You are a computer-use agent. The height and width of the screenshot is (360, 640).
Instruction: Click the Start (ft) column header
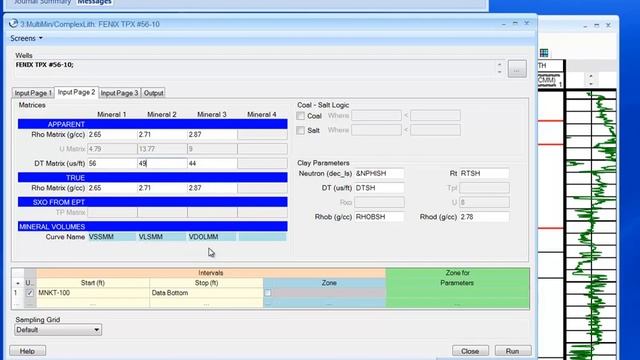click(93, 283)
